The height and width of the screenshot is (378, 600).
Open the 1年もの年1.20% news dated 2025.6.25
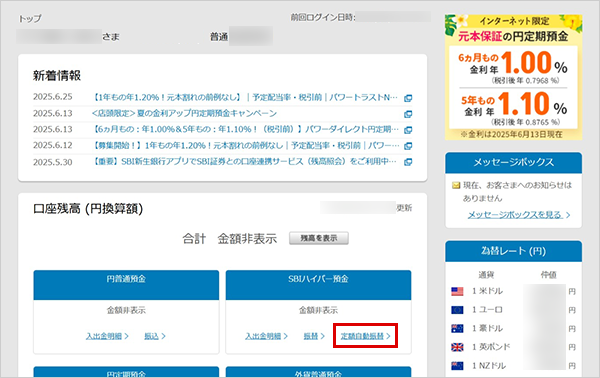tap(245, 98)
